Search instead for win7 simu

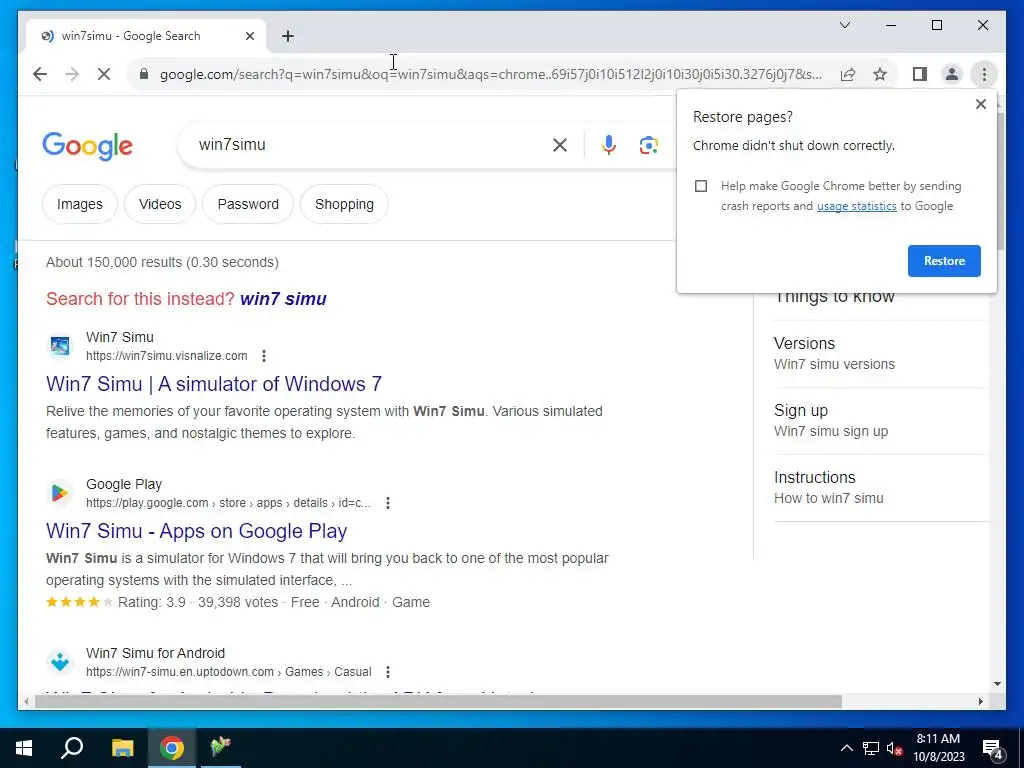click(283, 298)
